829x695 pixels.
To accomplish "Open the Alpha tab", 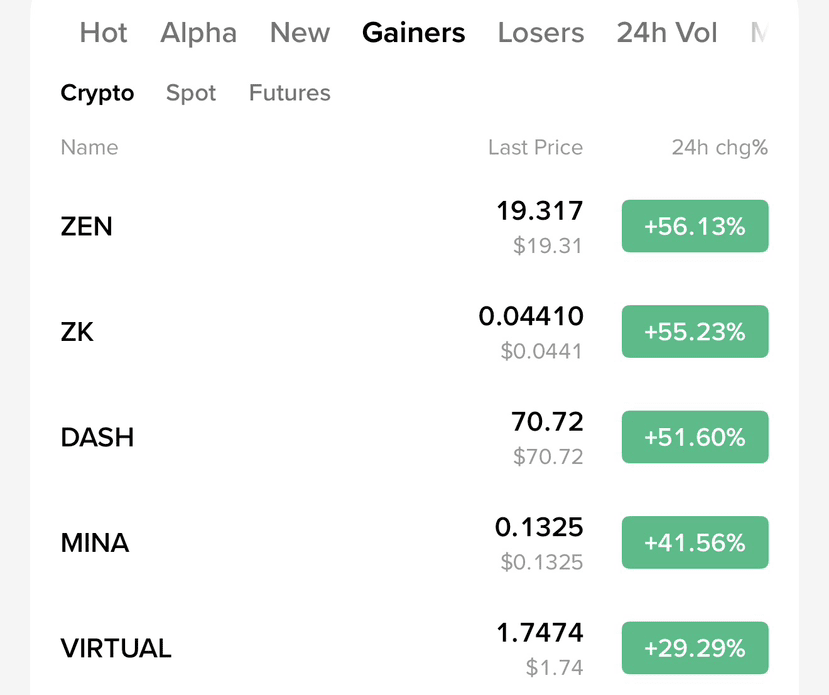I will point(198,33).
